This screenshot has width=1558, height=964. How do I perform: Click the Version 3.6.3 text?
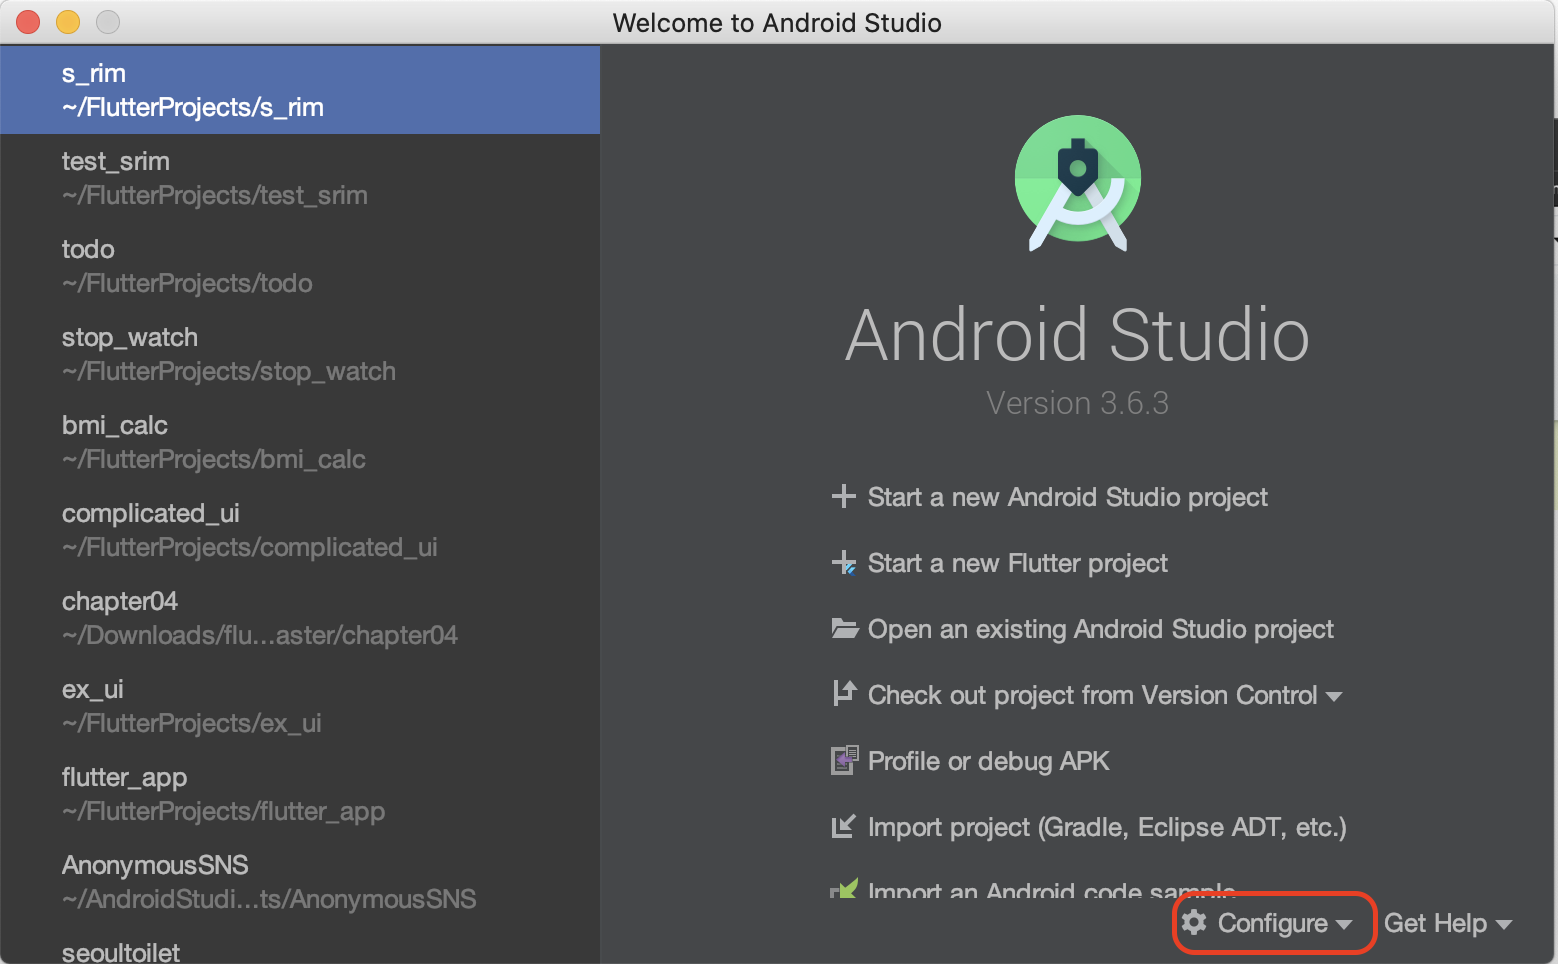1077,403
